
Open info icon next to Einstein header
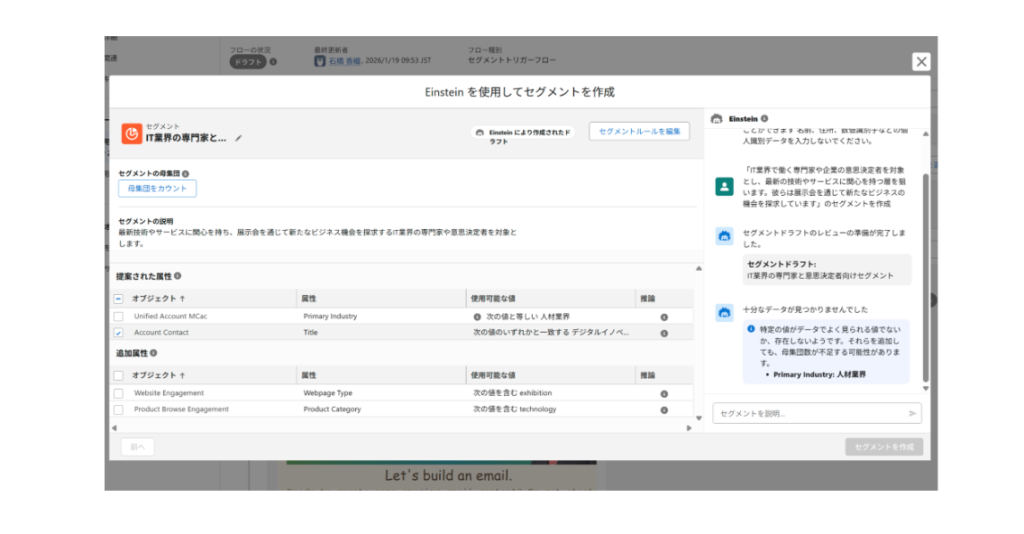(764, 119)
